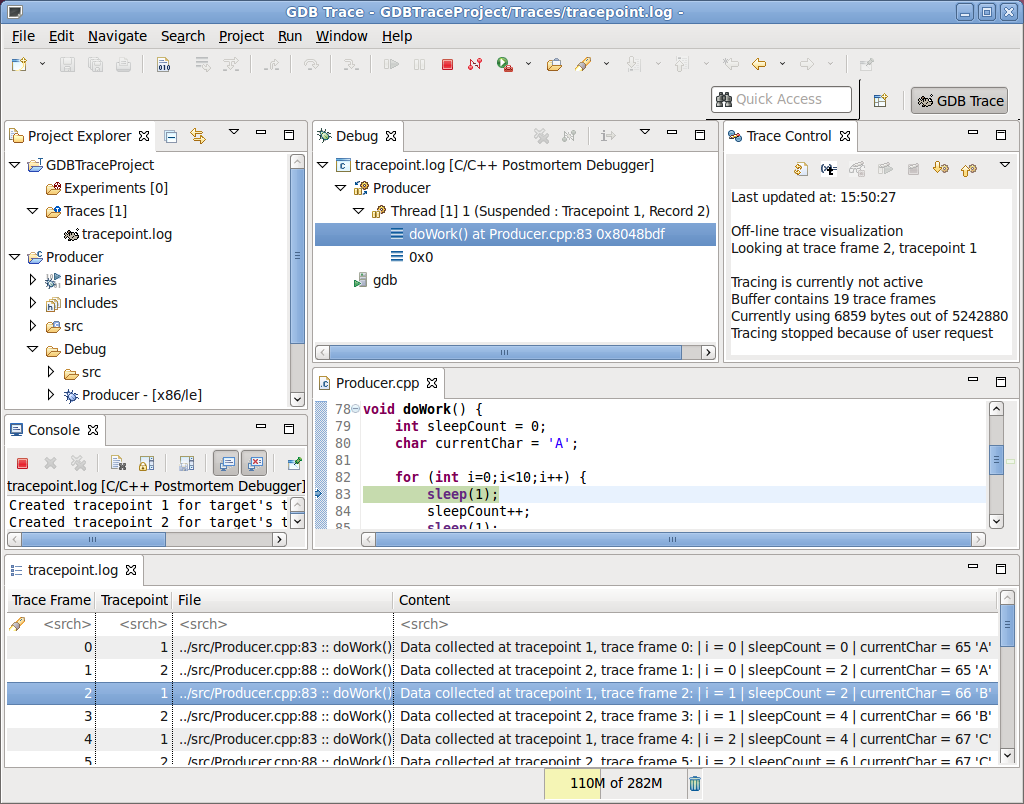Click the garbage collector trash icon
Viewport: 1024px width, 804px height.
pyautogui.click(x=695, y=783)
